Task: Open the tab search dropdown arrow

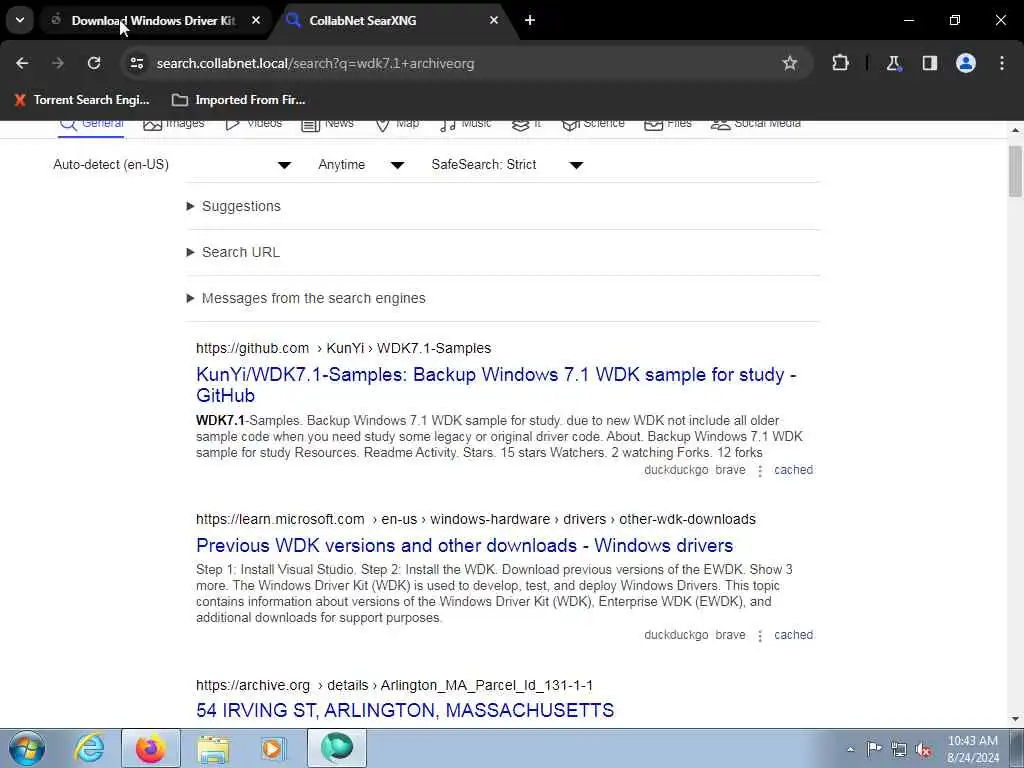Action: click(20, 20)
